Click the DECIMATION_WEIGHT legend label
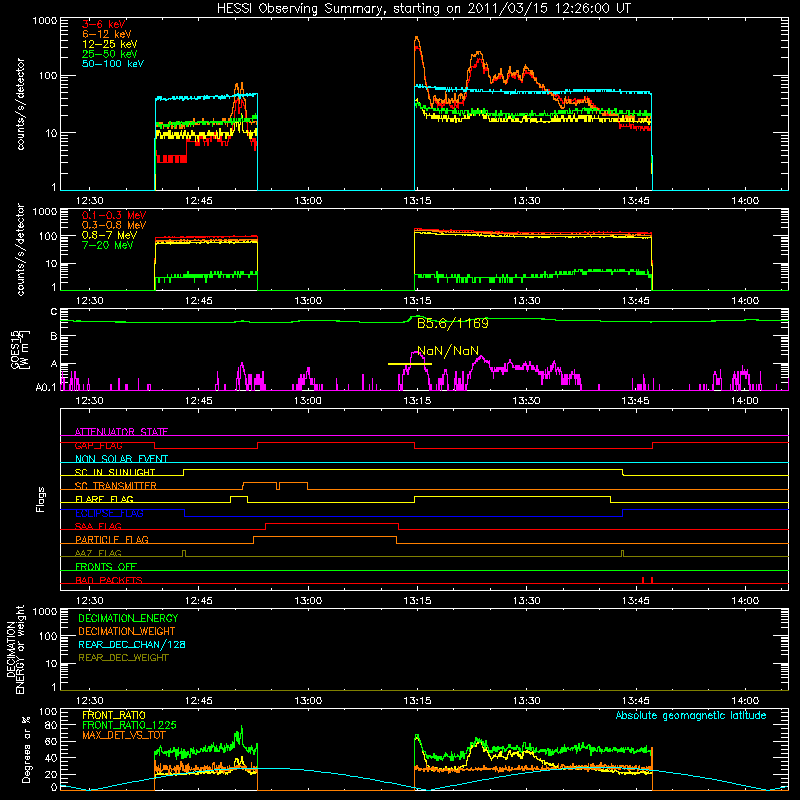Viewport: 800px width, 800px height. click(x=127, y=632)
